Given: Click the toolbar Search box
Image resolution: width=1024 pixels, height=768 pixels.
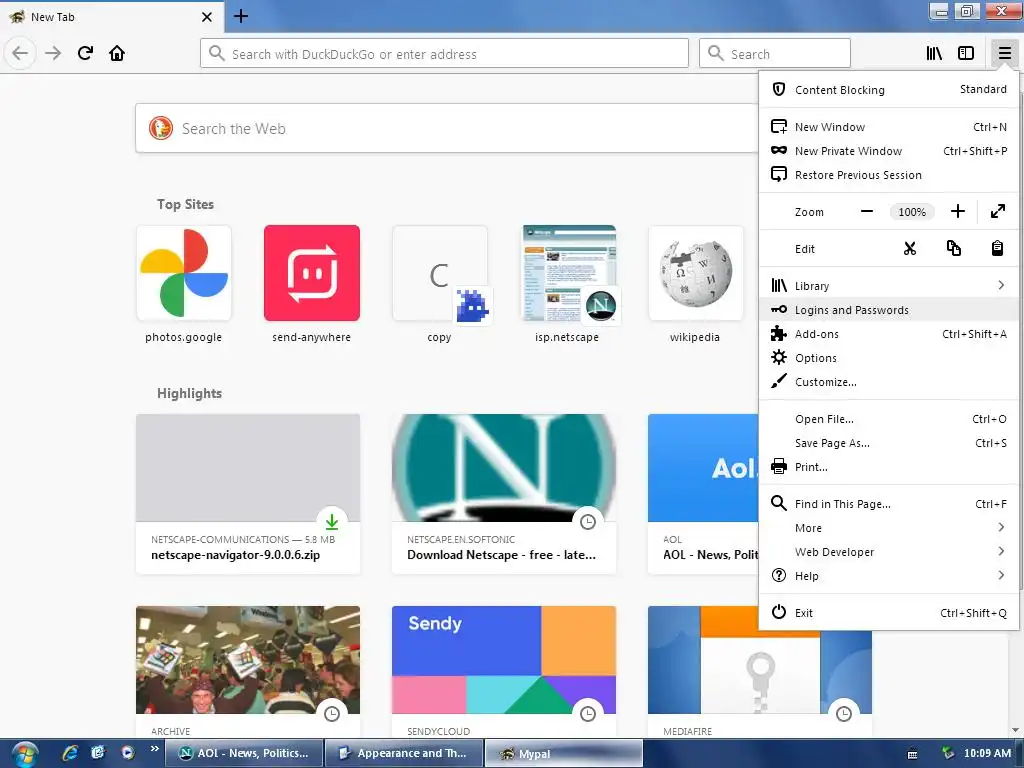Looking at the screenshot, I should click(775, 54).
